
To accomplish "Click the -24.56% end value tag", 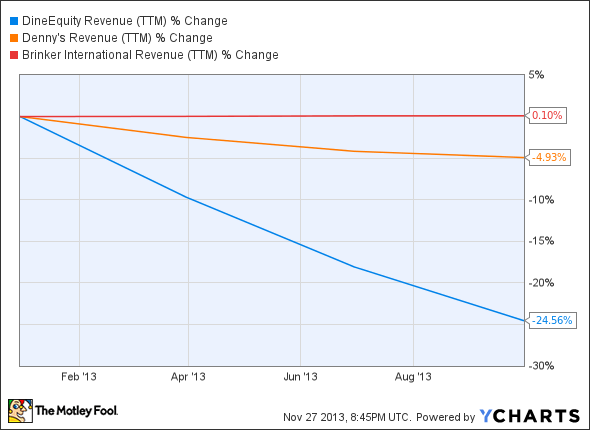I will [552, 321].
